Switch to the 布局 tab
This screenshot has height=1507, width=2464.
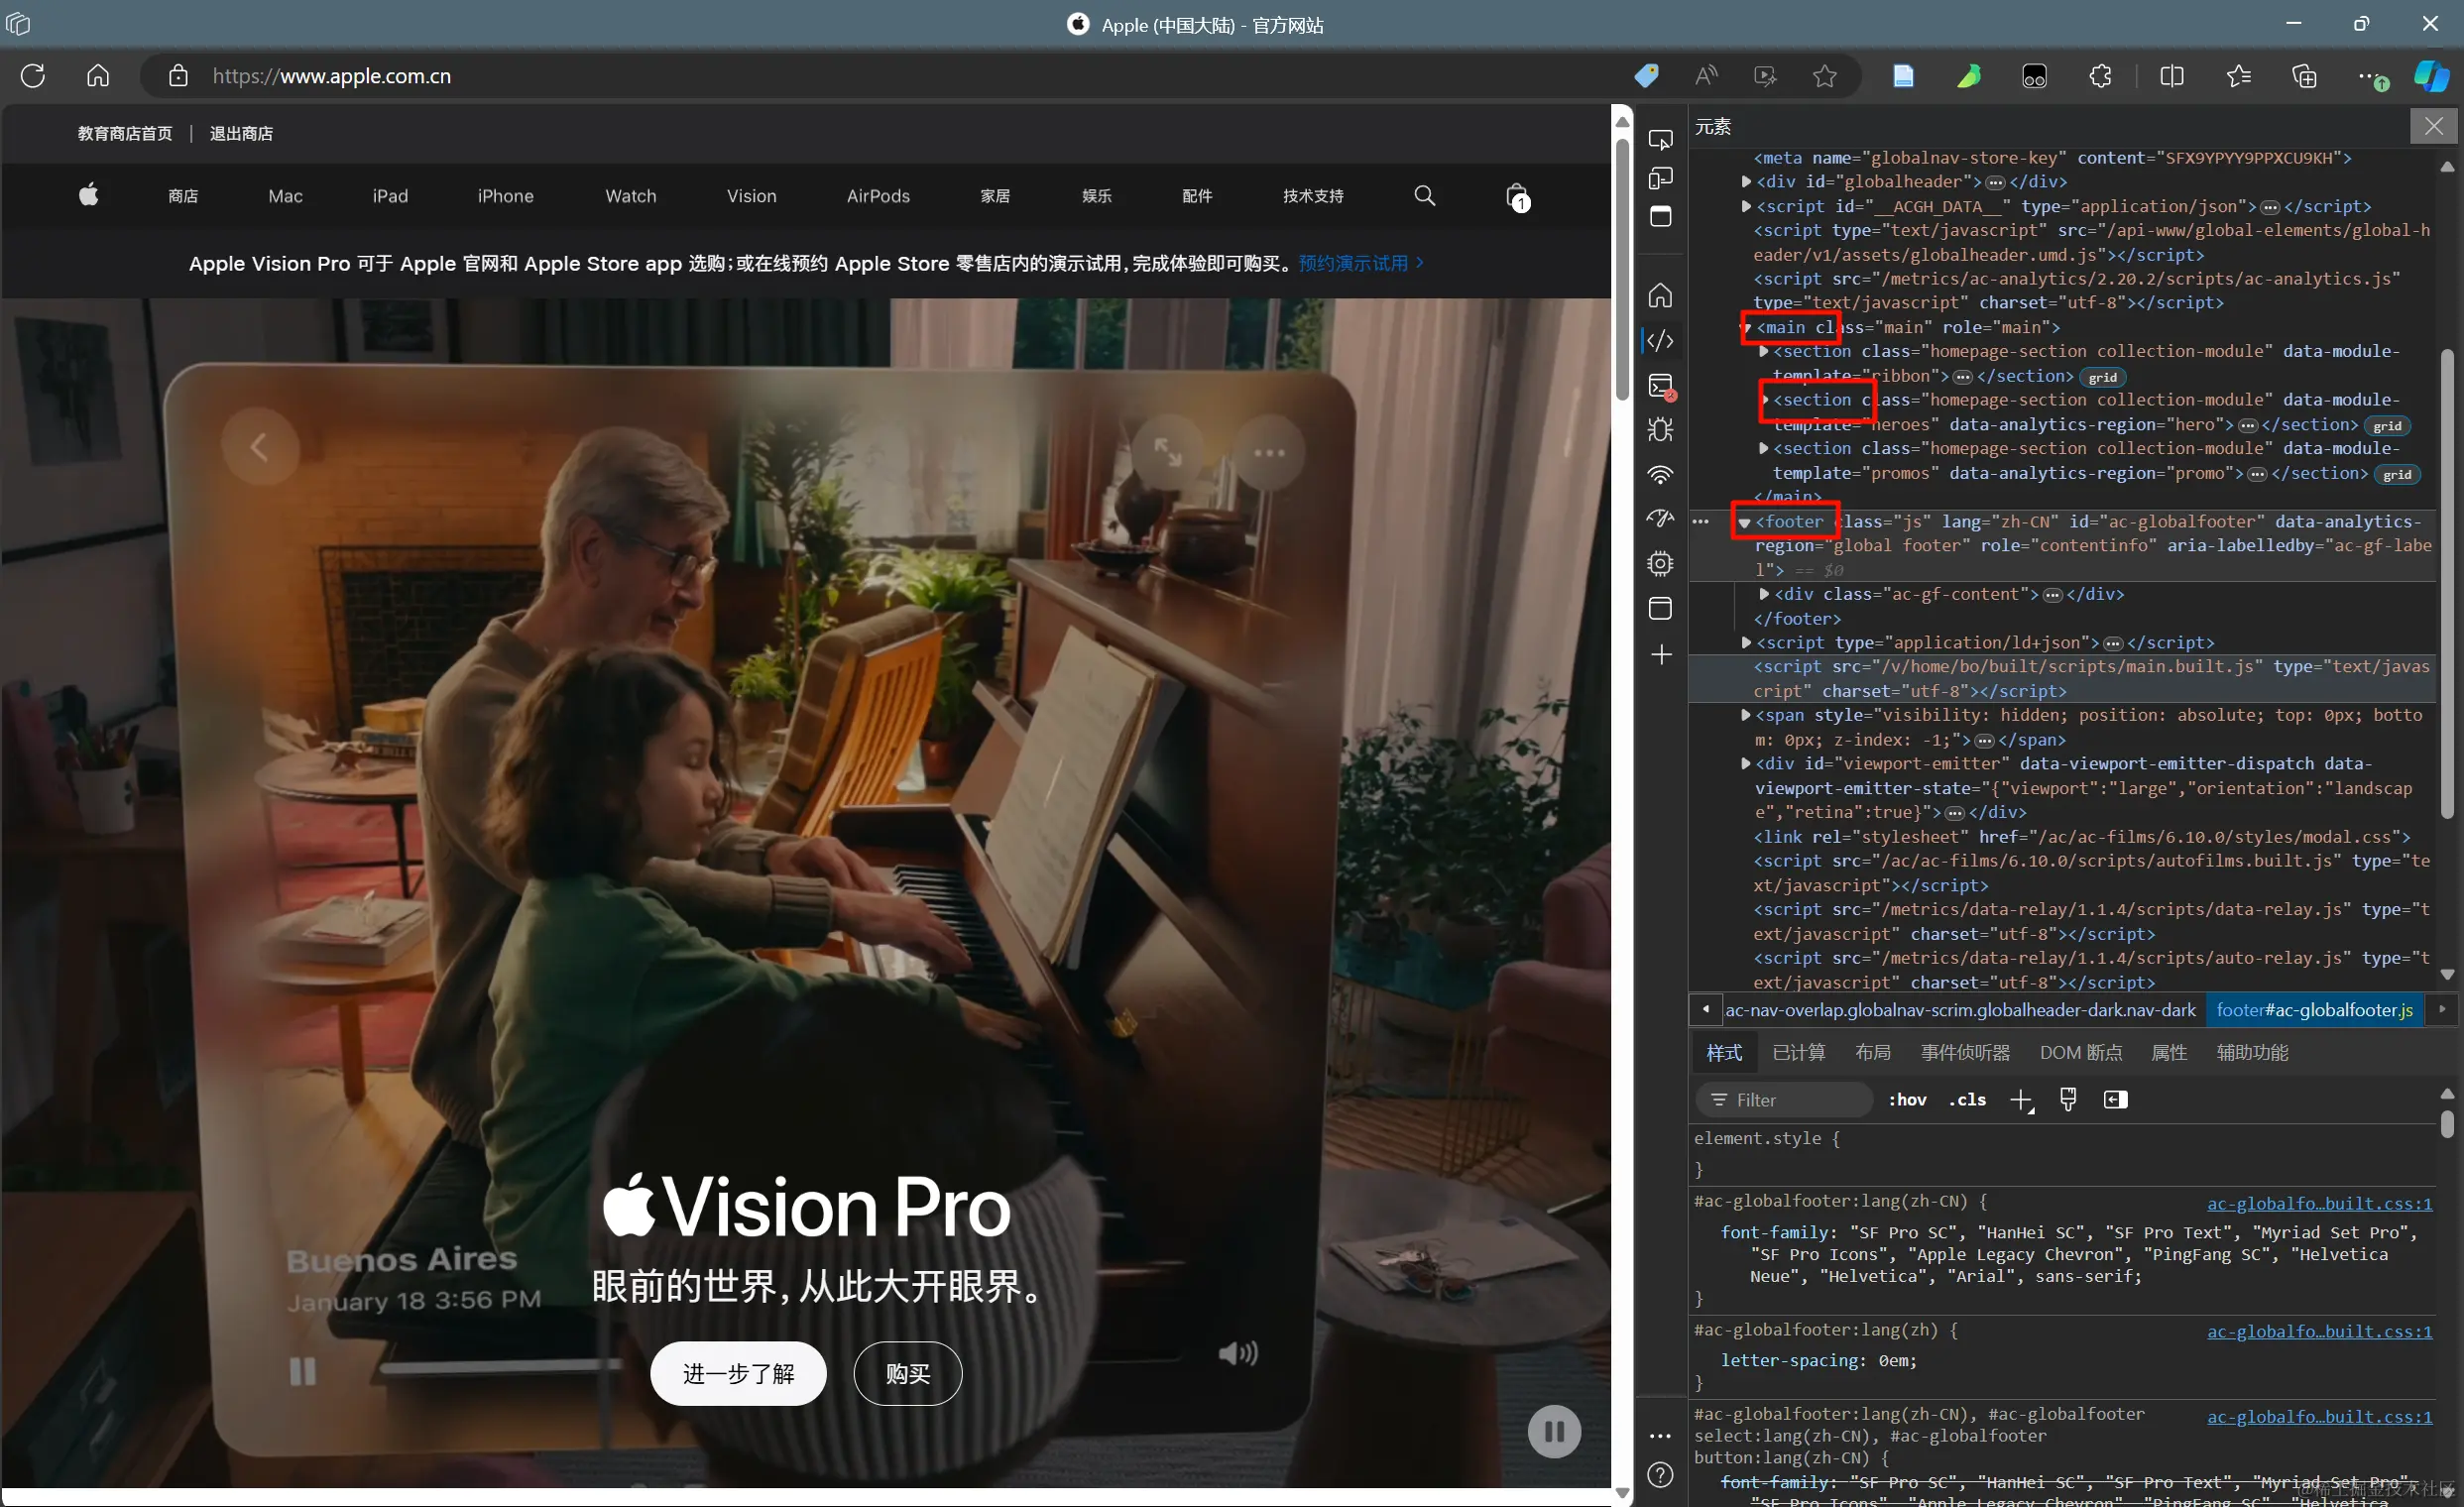pyautogui.click(x=1873, y=1053)
